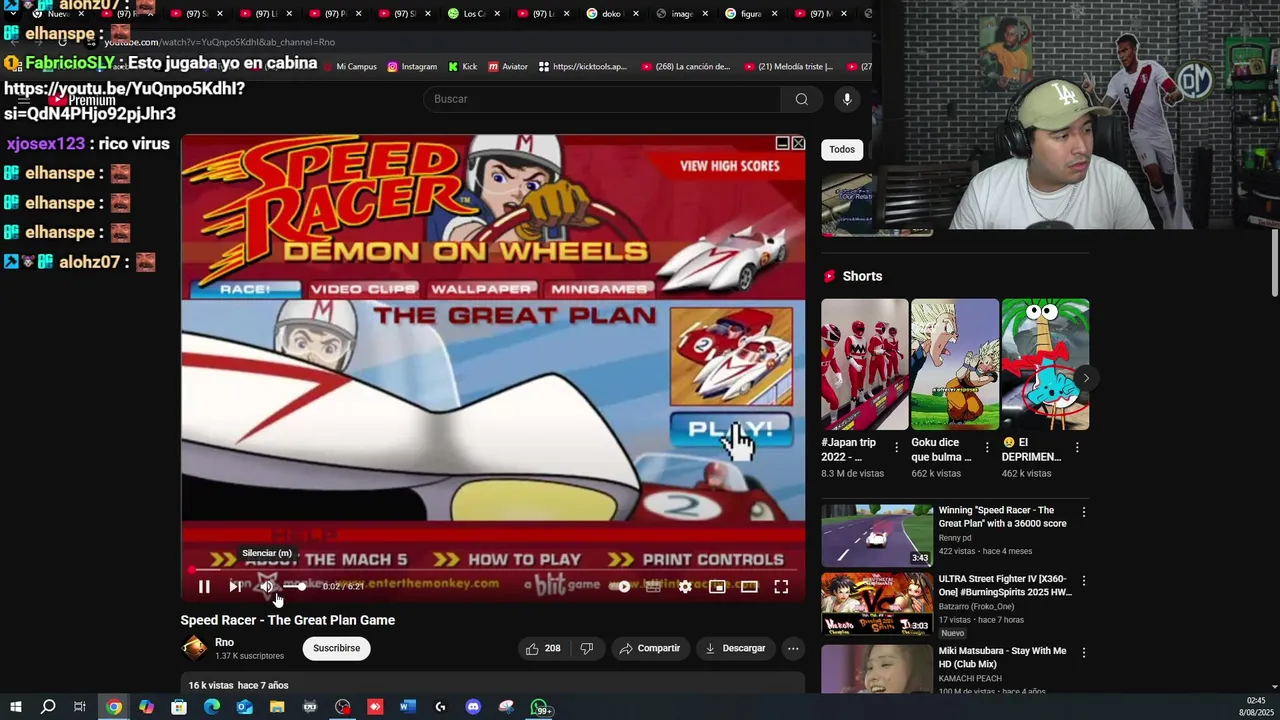Enter fullscreen video mode
This screenshot has width=1280, height=720.
(x=781, y=587)
